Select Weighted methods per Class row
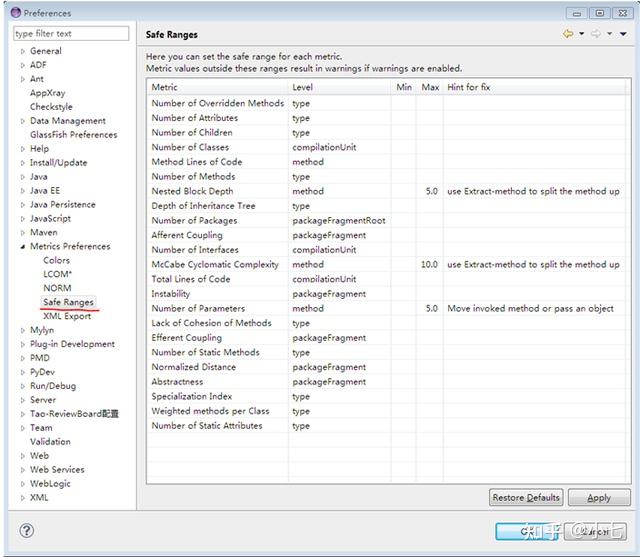 point(386,411)
